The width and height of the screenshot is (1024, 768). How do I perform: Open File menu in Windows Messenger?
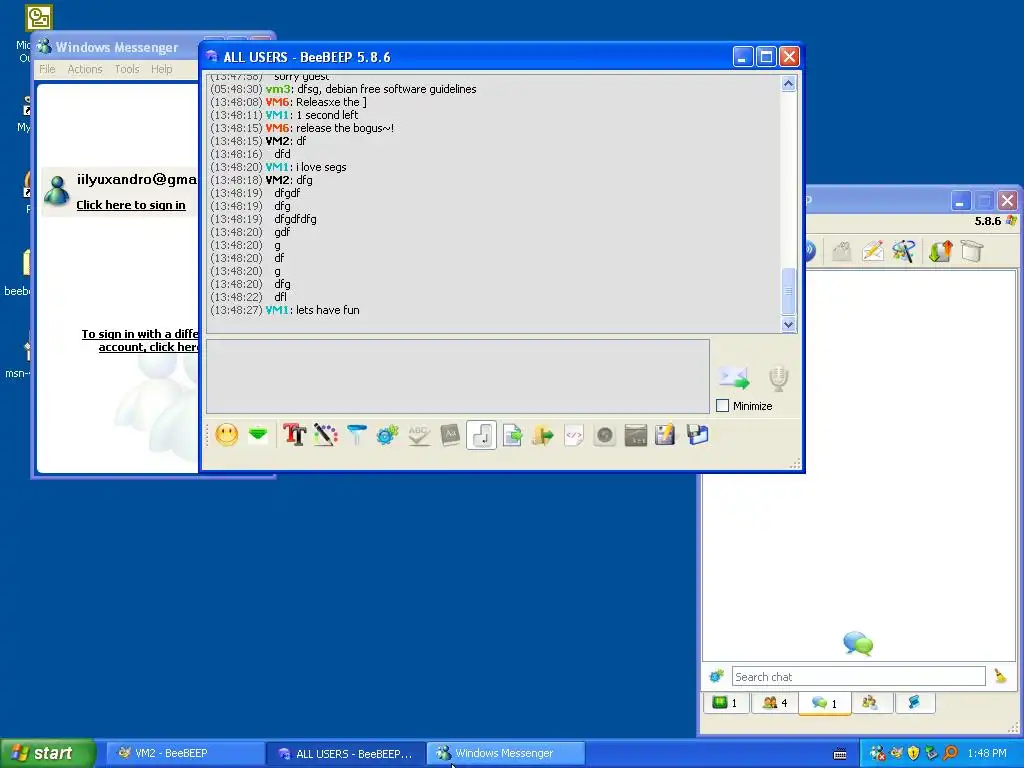click(x=47, y=69)
